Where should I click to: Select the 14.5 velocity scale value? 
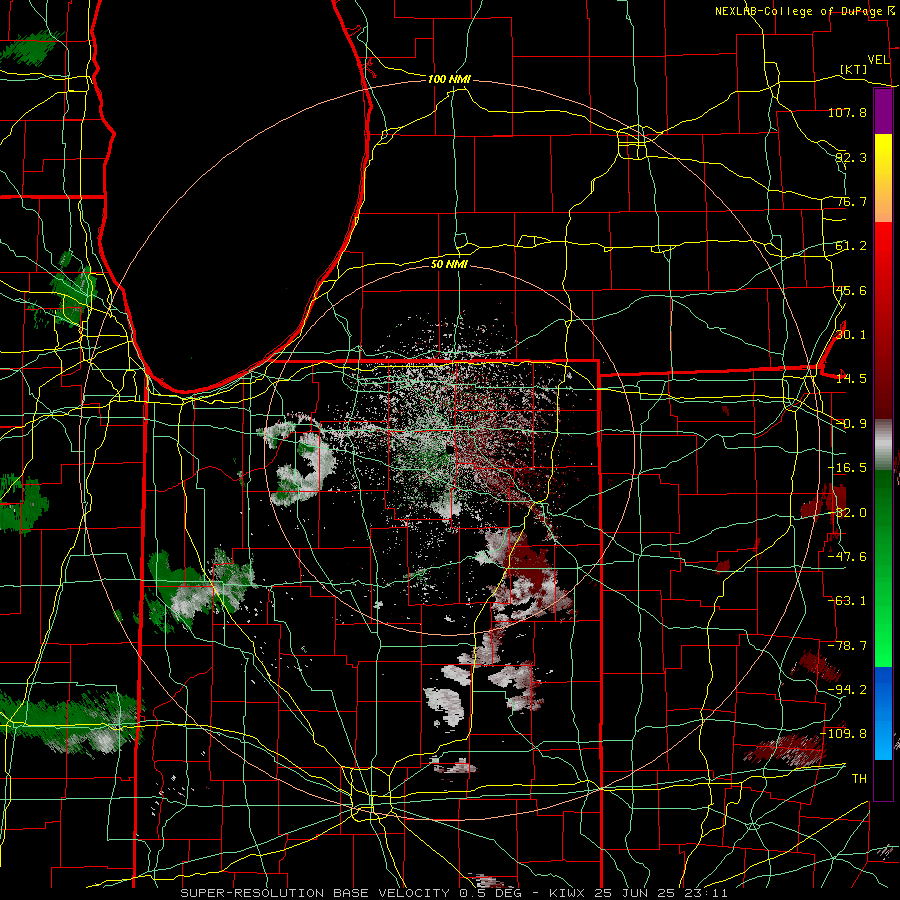point(851,379)
